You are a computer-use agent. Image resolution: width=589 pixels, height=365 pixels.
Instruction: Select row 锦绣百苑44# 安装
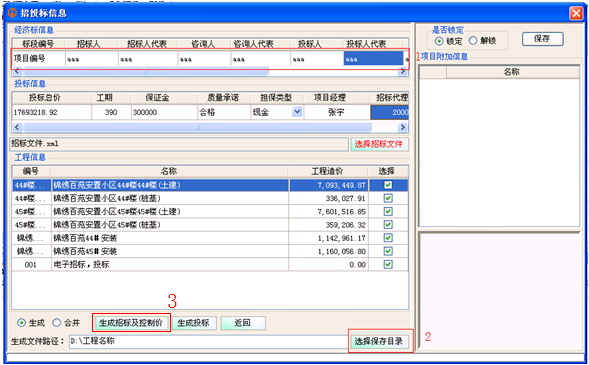[x=210, y=238]
